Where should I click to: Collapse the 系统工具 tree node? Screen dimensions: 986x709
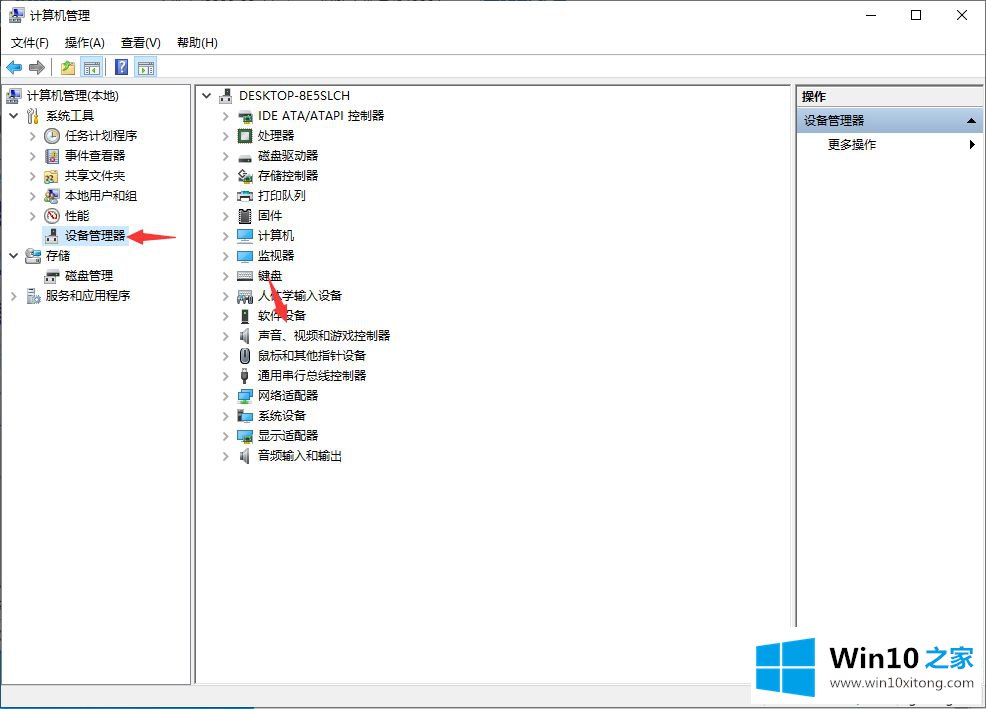pyautogui.click(x=14, y=116)
